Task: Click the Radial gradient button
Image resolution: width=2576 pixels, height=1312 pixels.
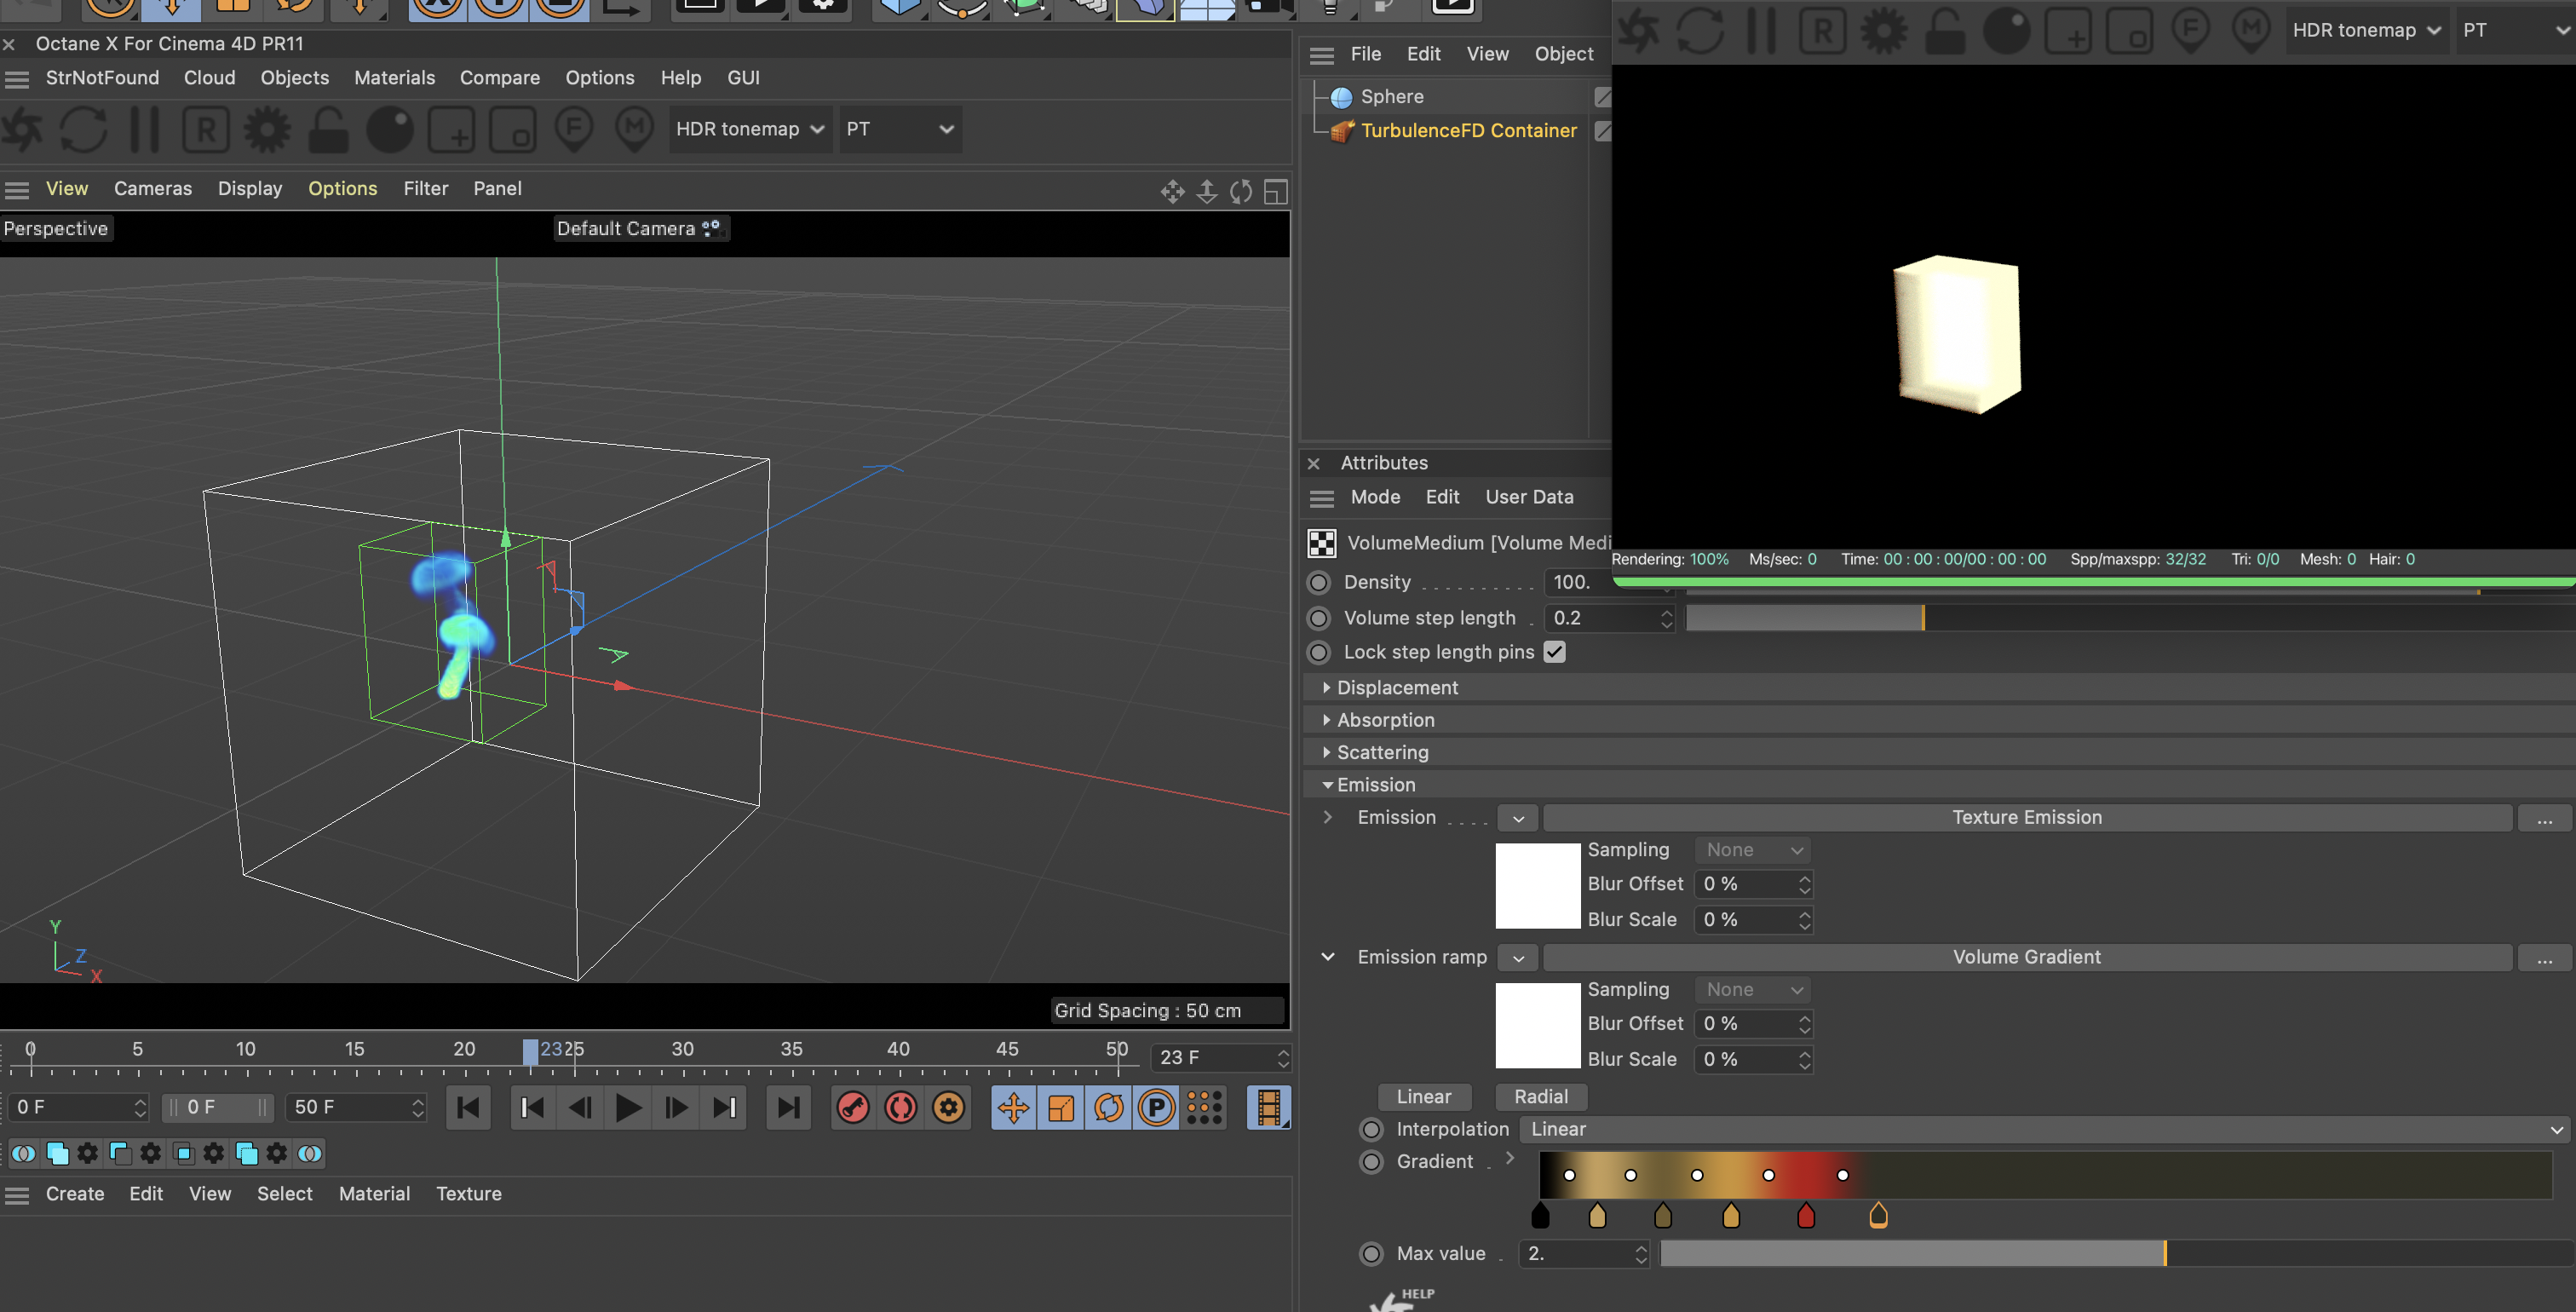Action: [1540, 1096]
